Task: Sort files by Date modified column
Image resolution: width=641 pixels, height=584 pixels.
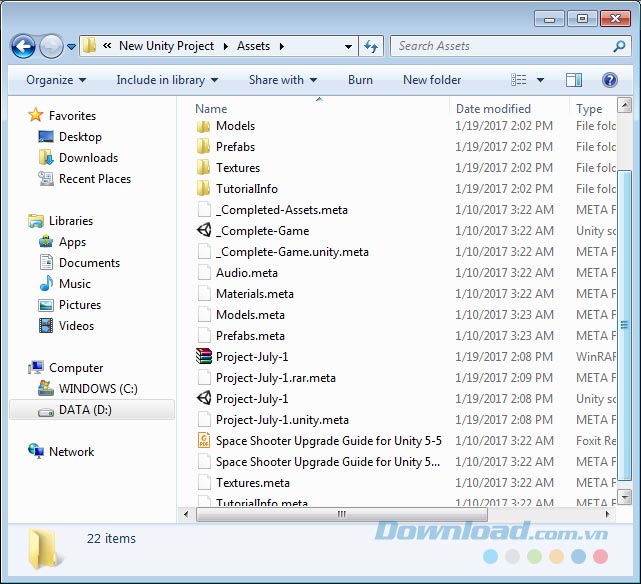Action: [x=493, y=109]
